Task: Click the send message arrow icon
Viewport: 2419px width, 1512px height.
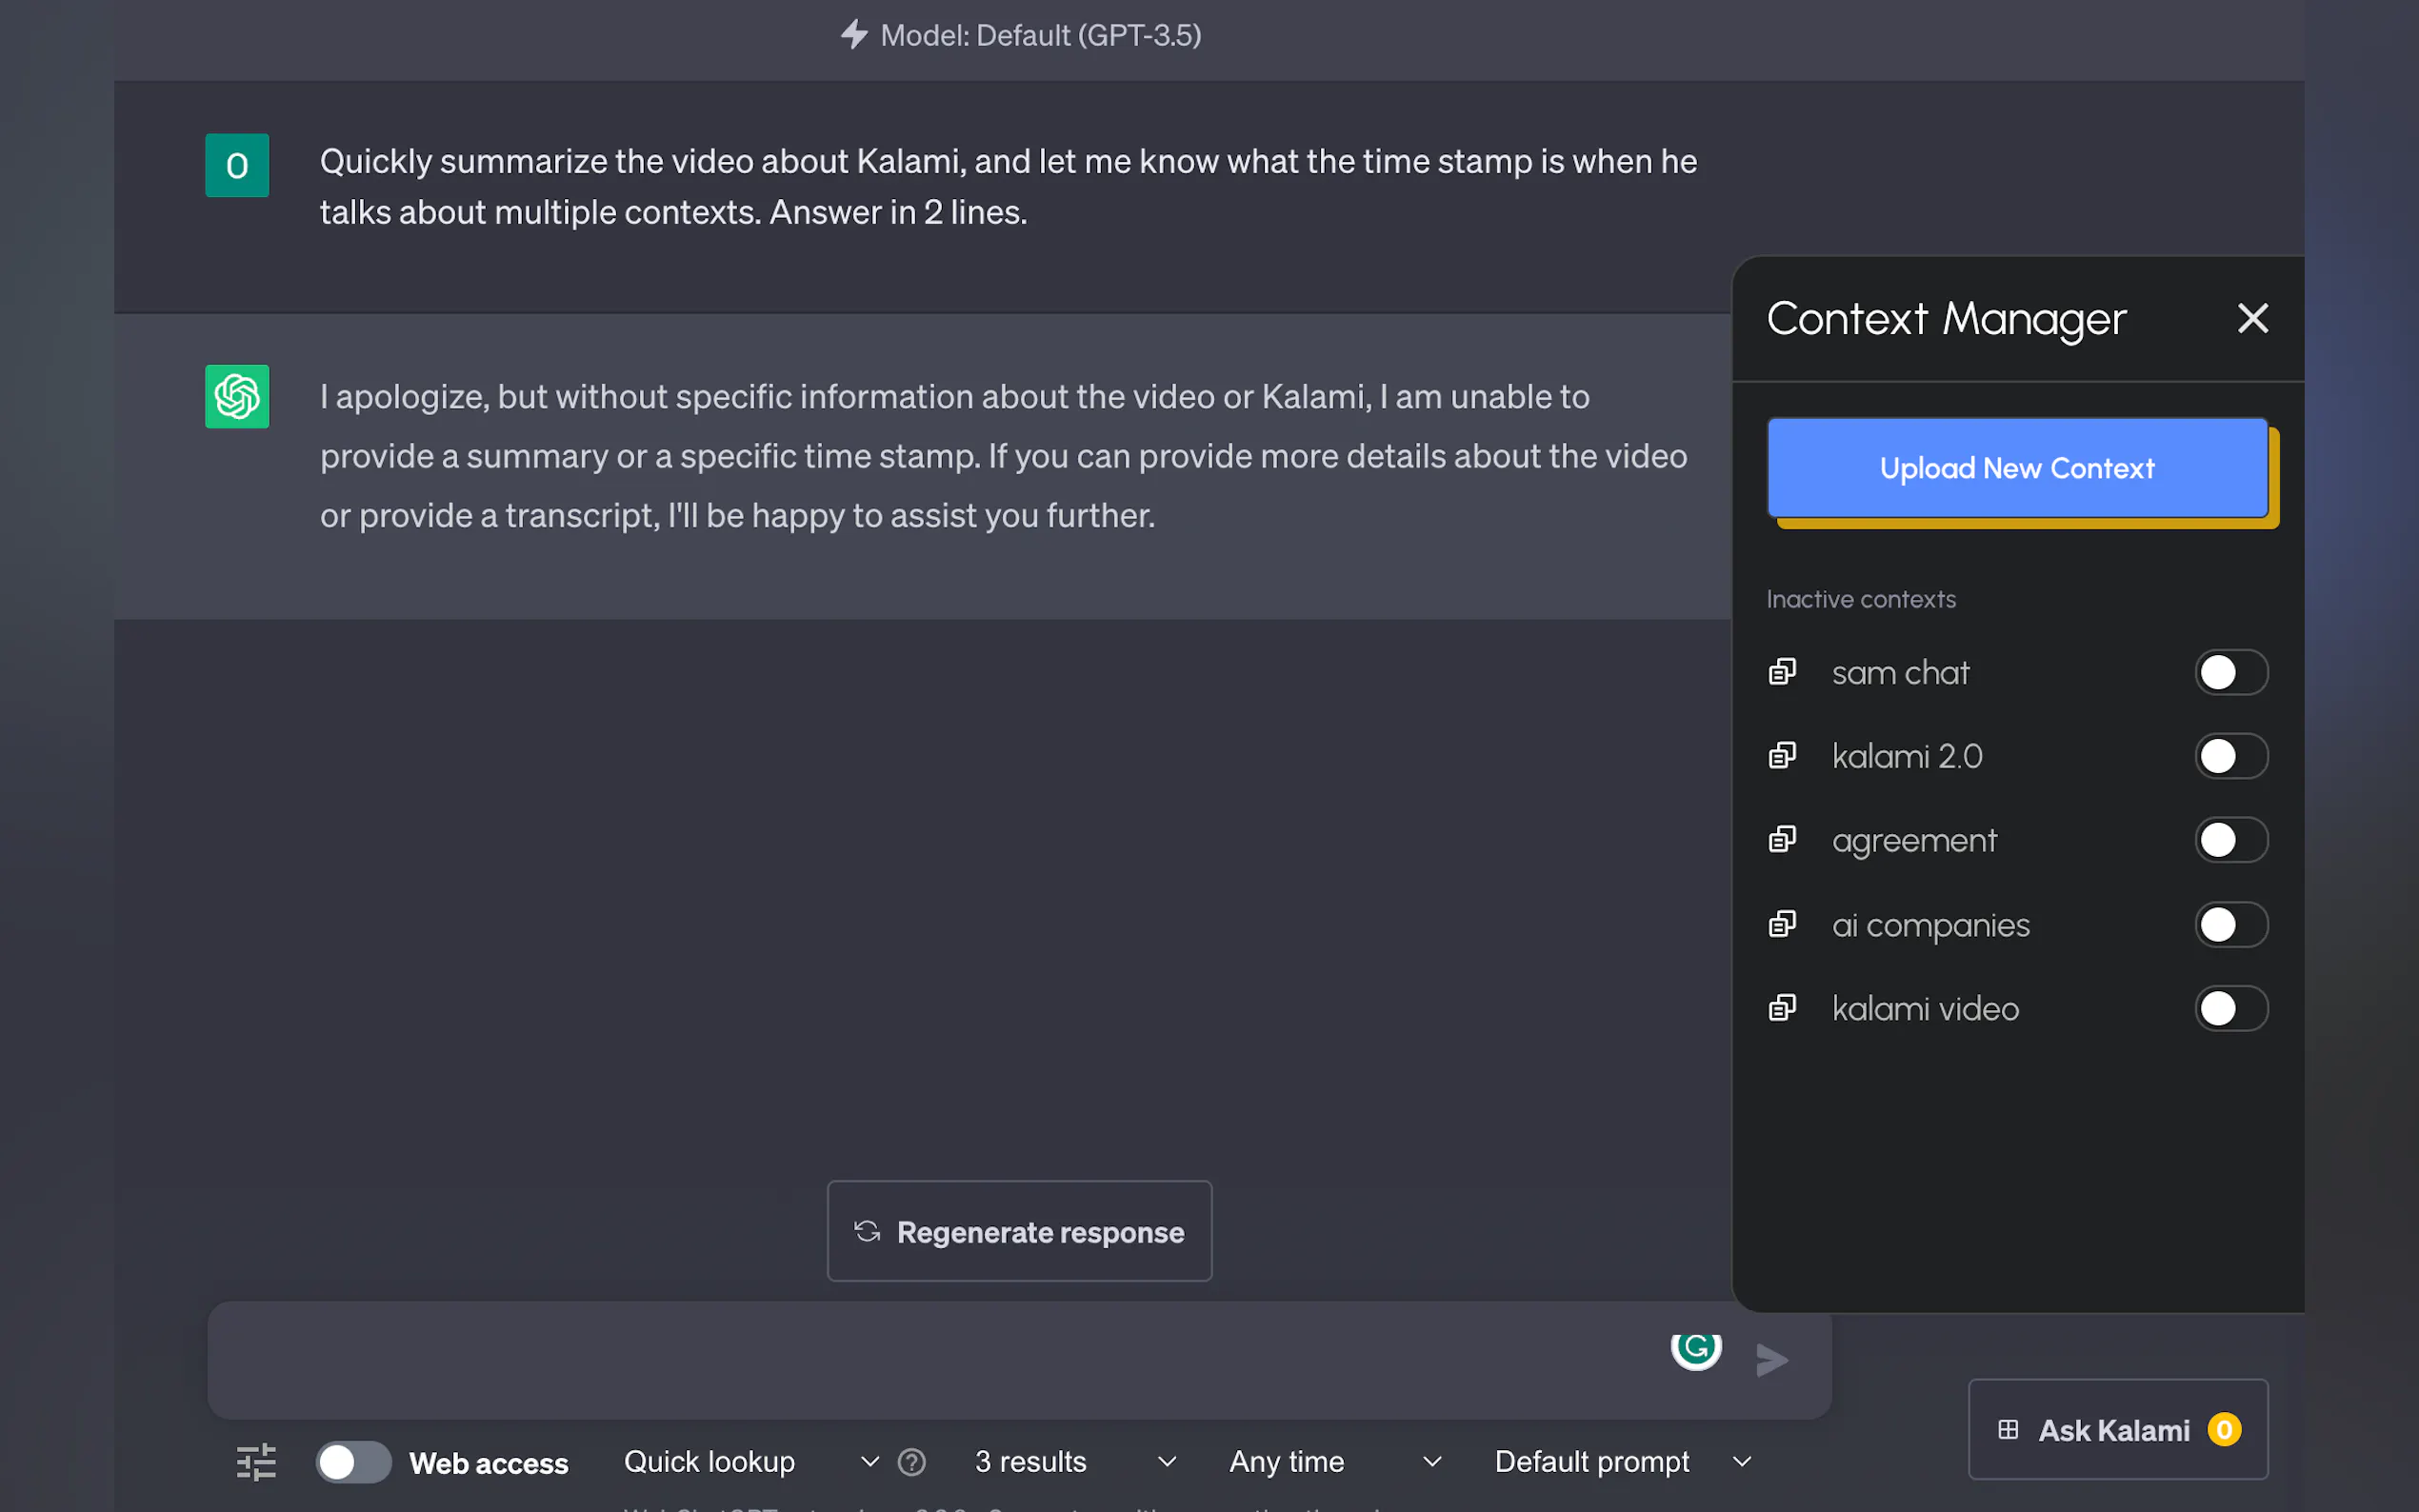Action: tap(1771, 1359)
